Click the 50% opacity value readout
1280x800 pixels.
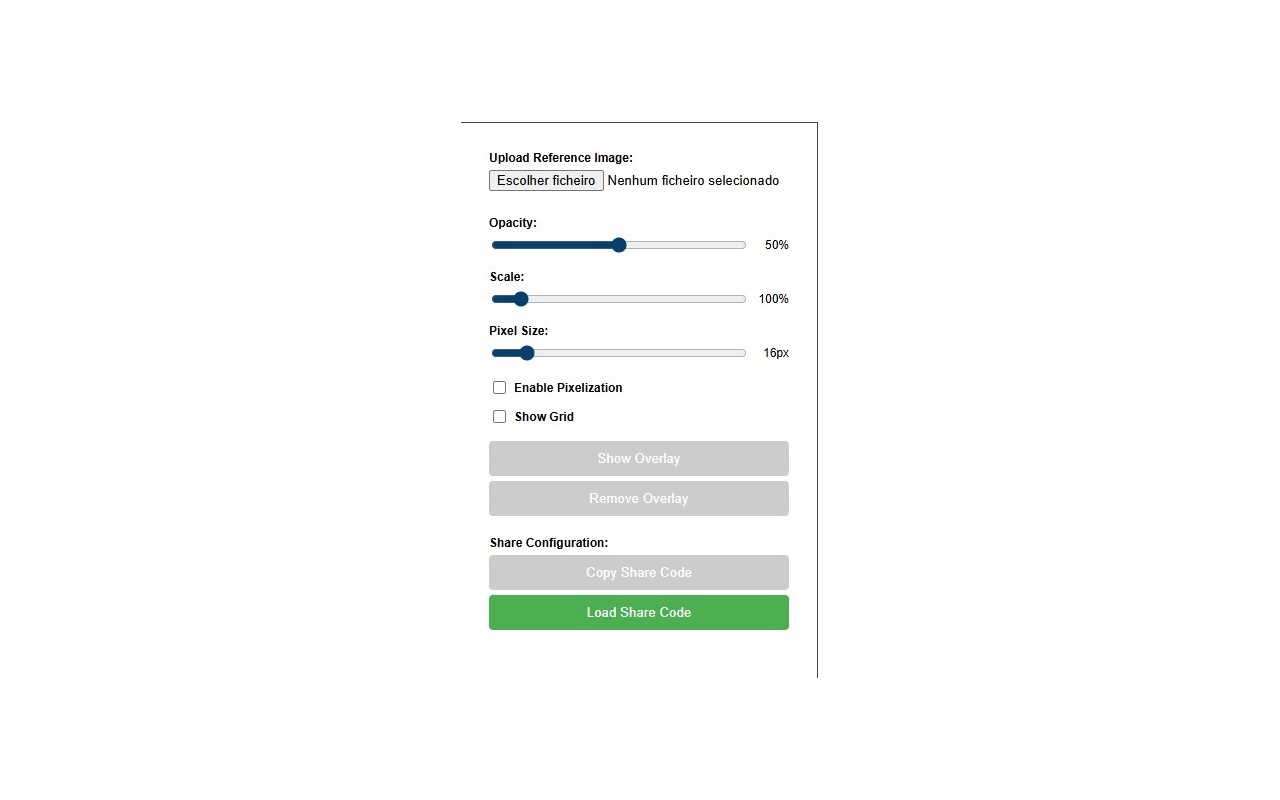tap(776, 245)
